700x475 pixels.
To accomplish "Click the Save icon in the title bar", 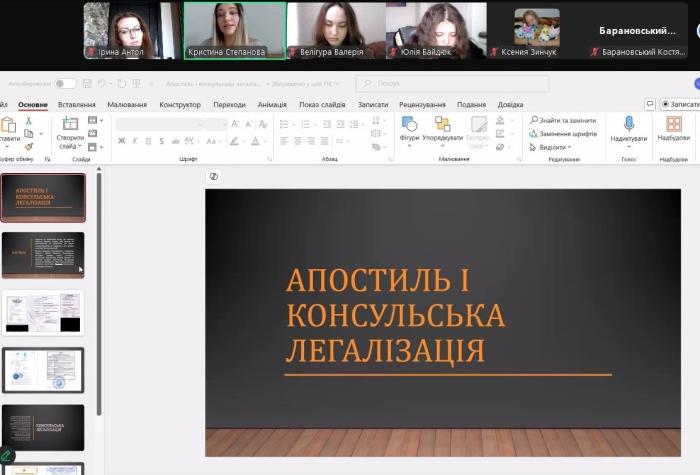I will point(89,84).
